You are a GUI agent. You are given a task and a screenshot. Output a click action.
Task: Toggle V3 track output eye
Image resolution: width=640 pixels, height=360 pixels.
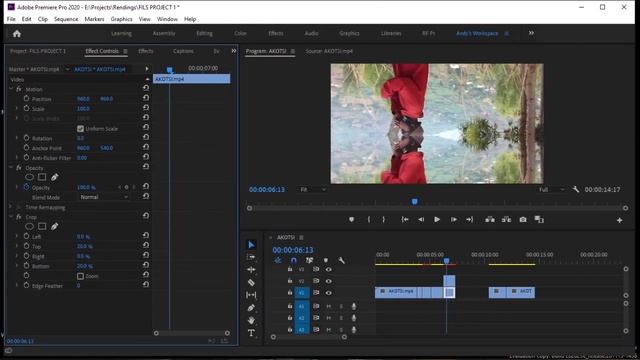[329, 269]
